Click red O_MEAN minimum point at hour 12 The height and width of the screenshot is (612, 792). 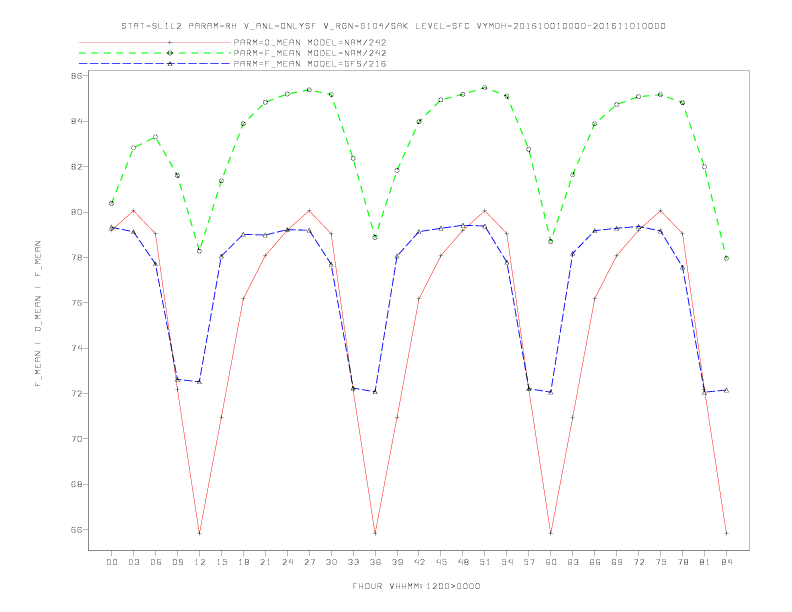point(200,533)
